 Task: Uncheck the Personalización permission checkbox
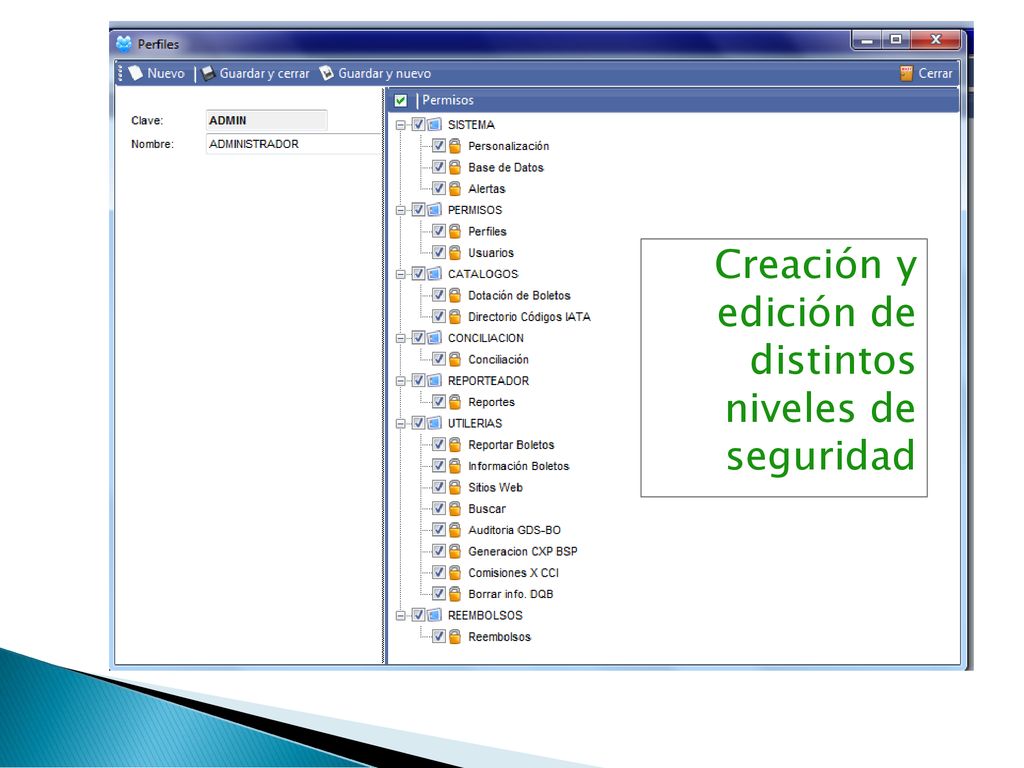(439, 146)
